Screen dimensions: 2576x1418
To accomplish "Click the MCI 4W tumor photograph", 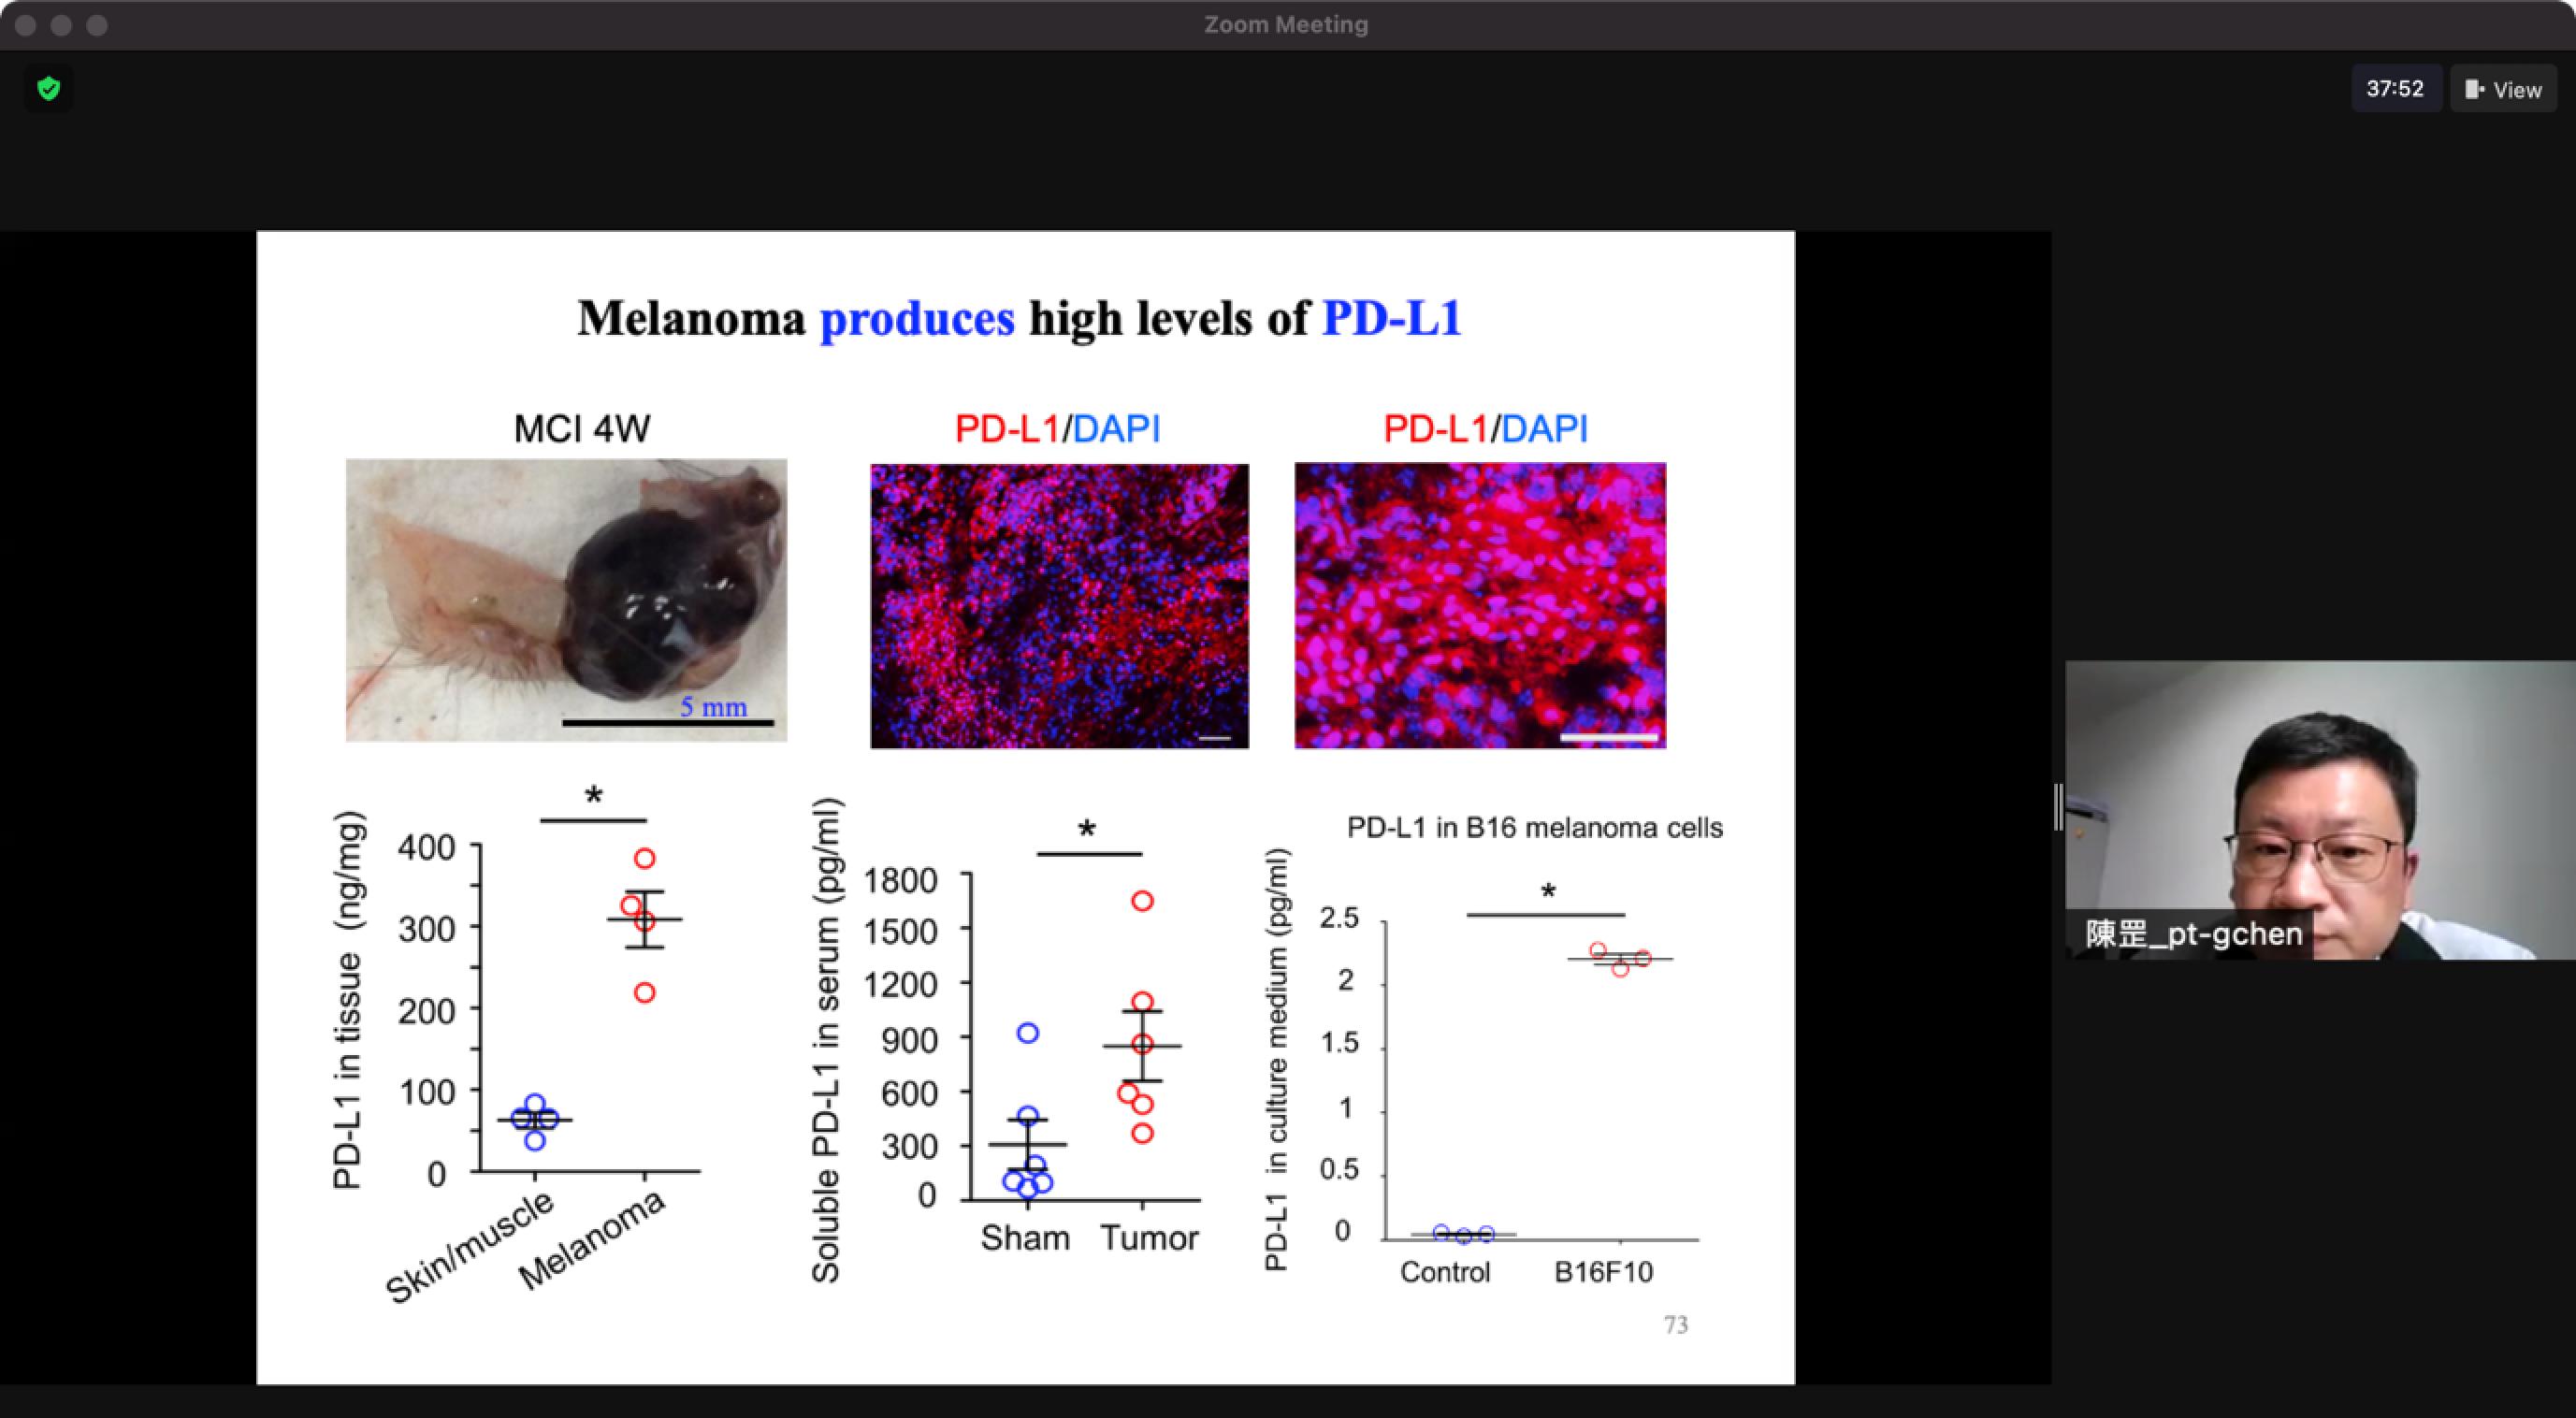I will 566,599.
